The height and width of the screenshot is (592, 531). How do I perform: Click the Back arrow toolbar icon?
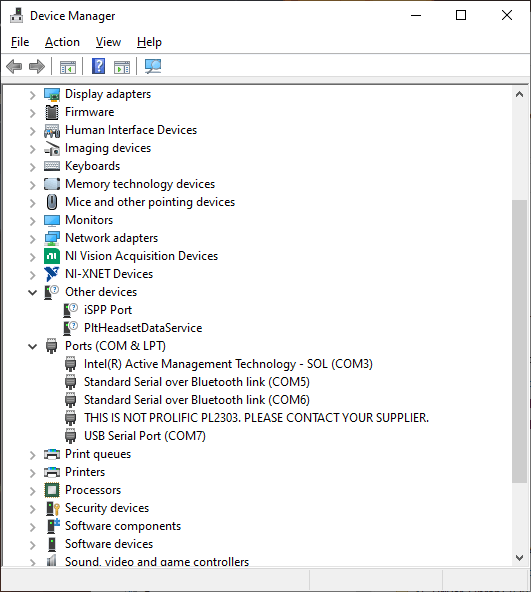pyautogui.click(x=14, y=67)
